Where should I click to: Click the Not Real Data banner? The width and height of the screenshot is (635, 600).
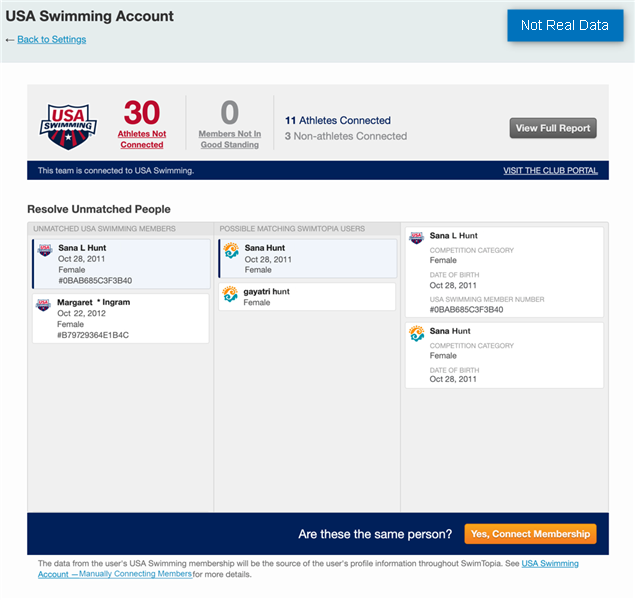pos(565,26)
